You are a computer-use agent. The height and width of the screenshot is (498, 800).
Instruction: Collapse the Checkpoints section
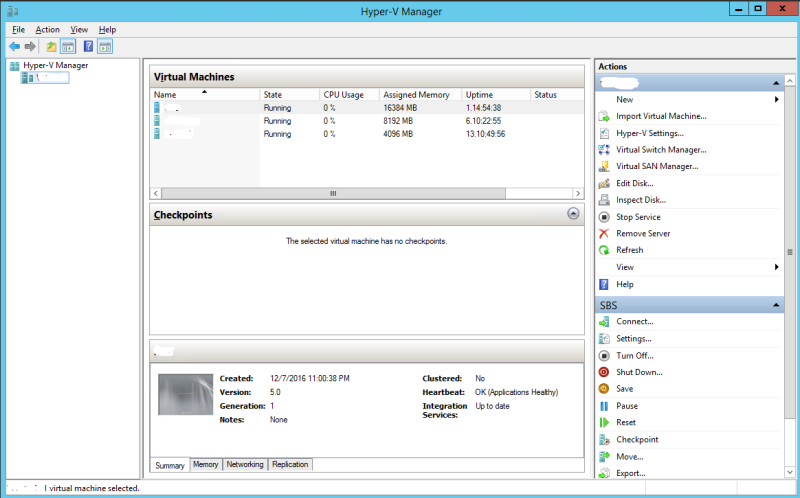click(x=573, y=213)
